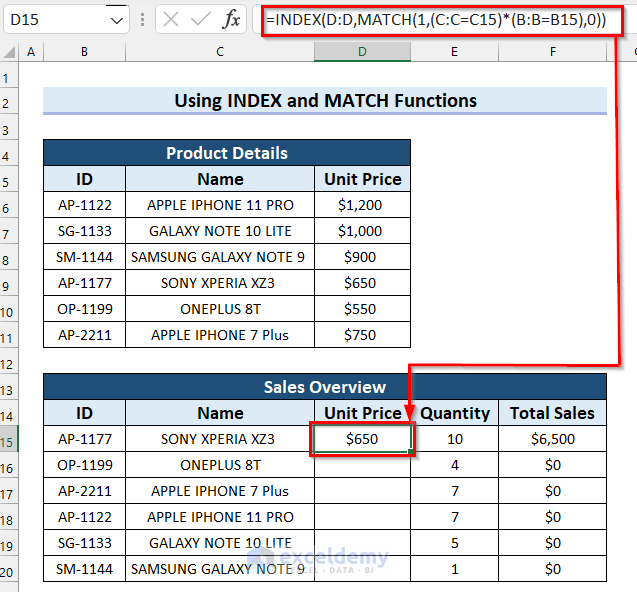Select cell AP-1122 in row 18
The height and width of the screenshot is (592, 637).
(x=84, y=517)
